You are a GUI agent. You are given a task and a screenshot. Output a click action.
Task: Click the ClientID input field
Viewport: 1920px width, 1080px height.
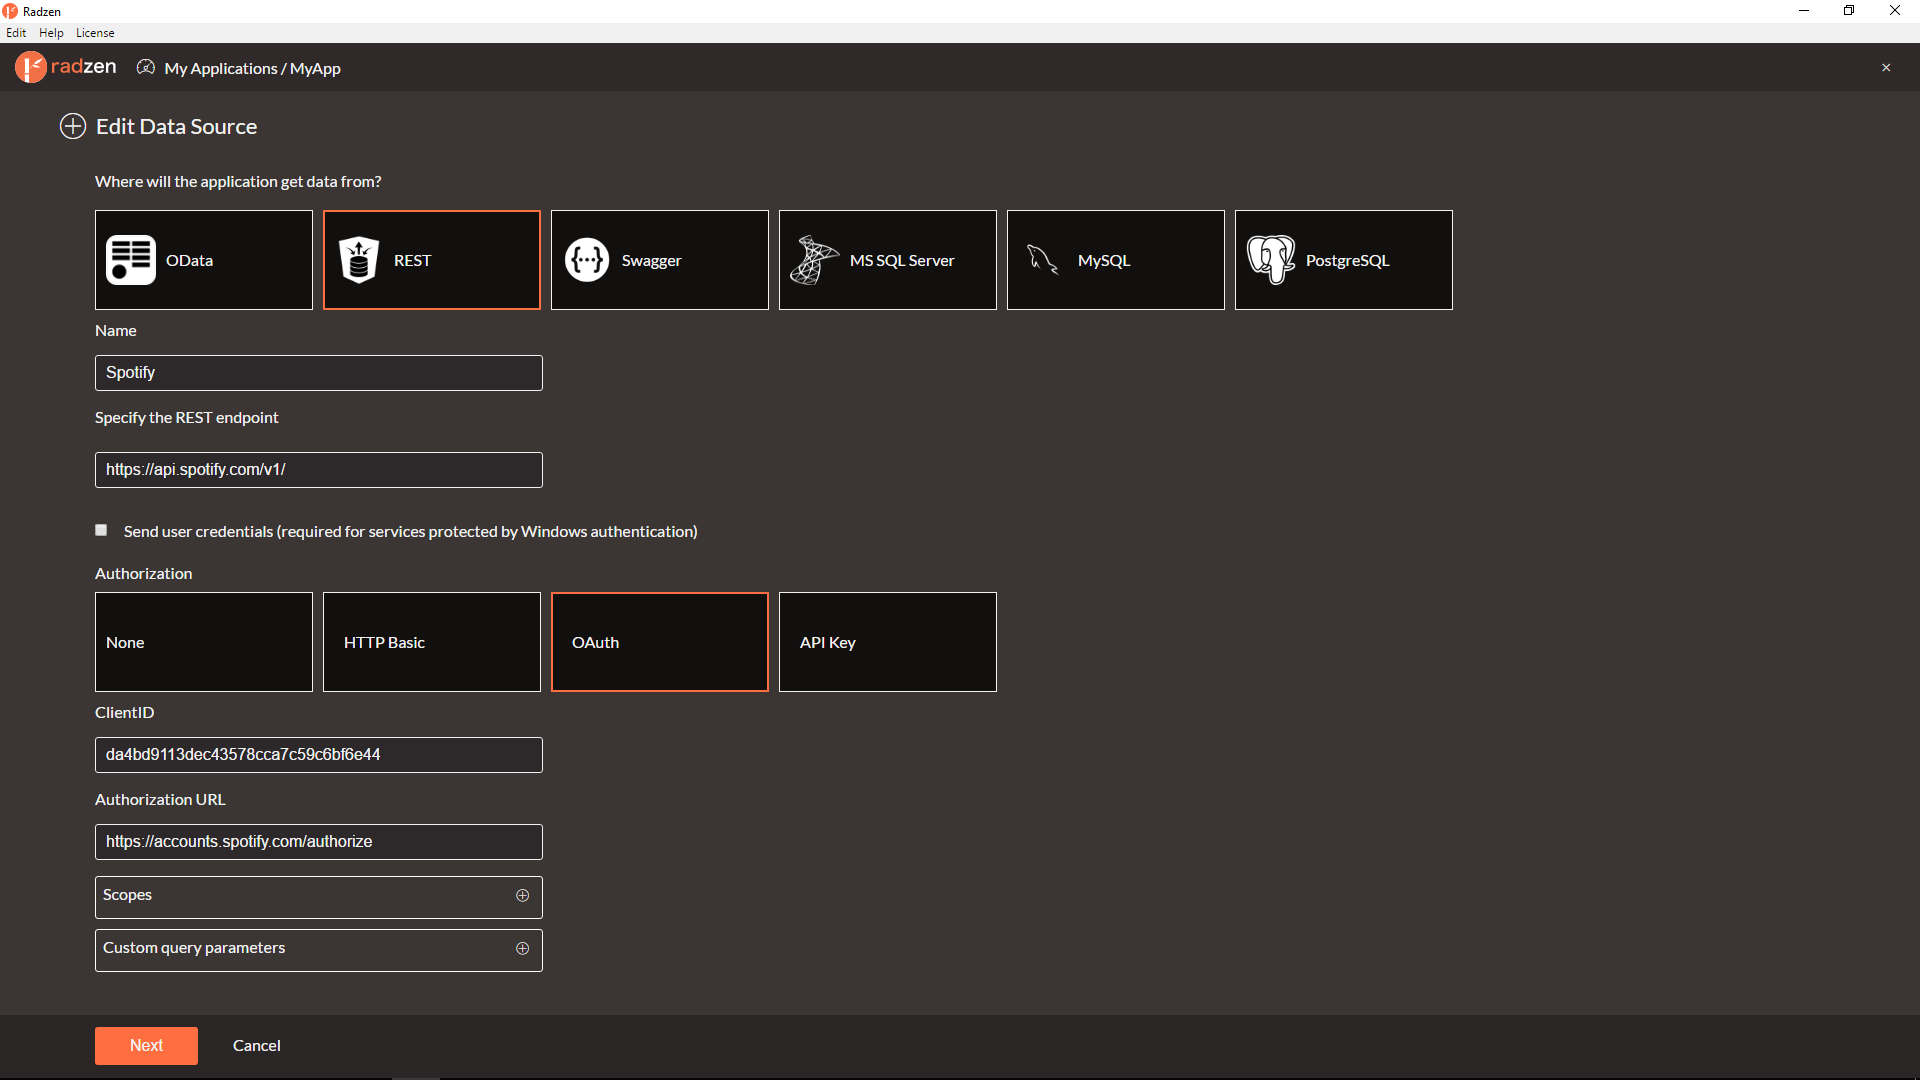pyautogui.click(x=319, y=755)
